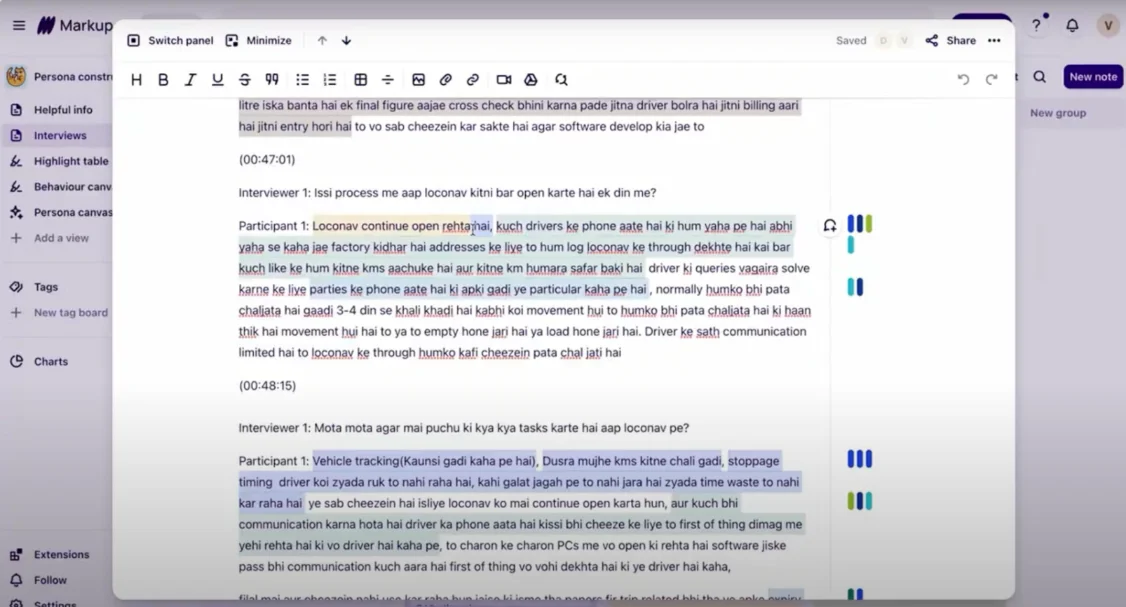This screenshot has height=607, width=1126.
Task: Click tag color bars beside kar raha hai line
Action: pyautogui.click(x=860, y=501)
